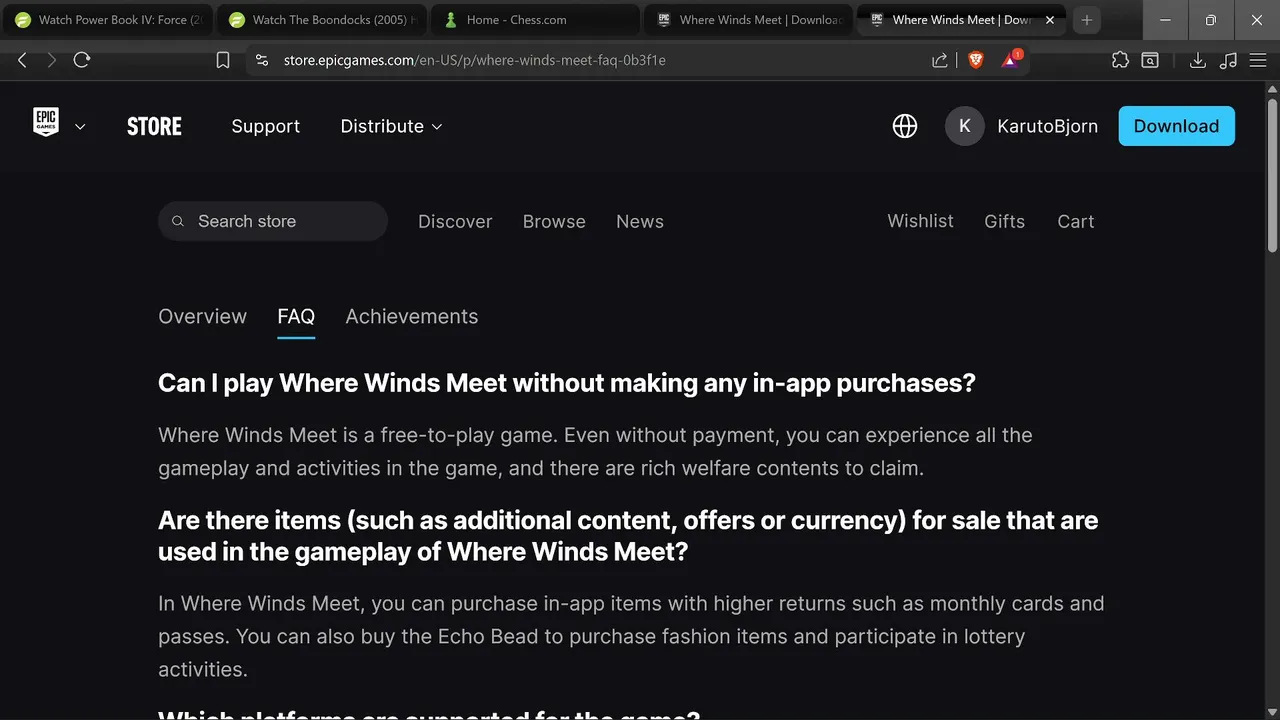1280x720 pixels.
Task: Click the page vertical scrollbar
Action: coord(1272,175)
